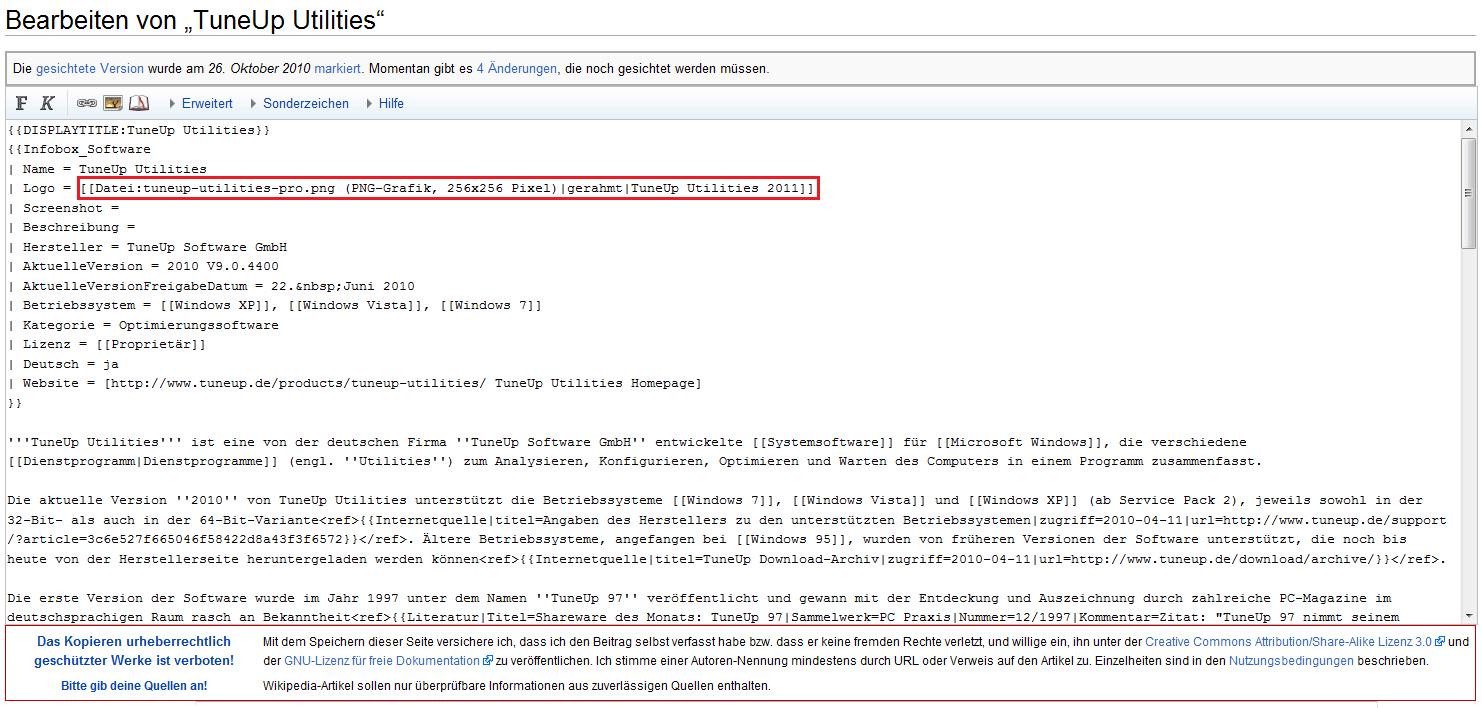The image size is (1482, 708).
Task: Click the Logo Datei:tuneup-utilities-pro.png text
Action: [449, 188]
